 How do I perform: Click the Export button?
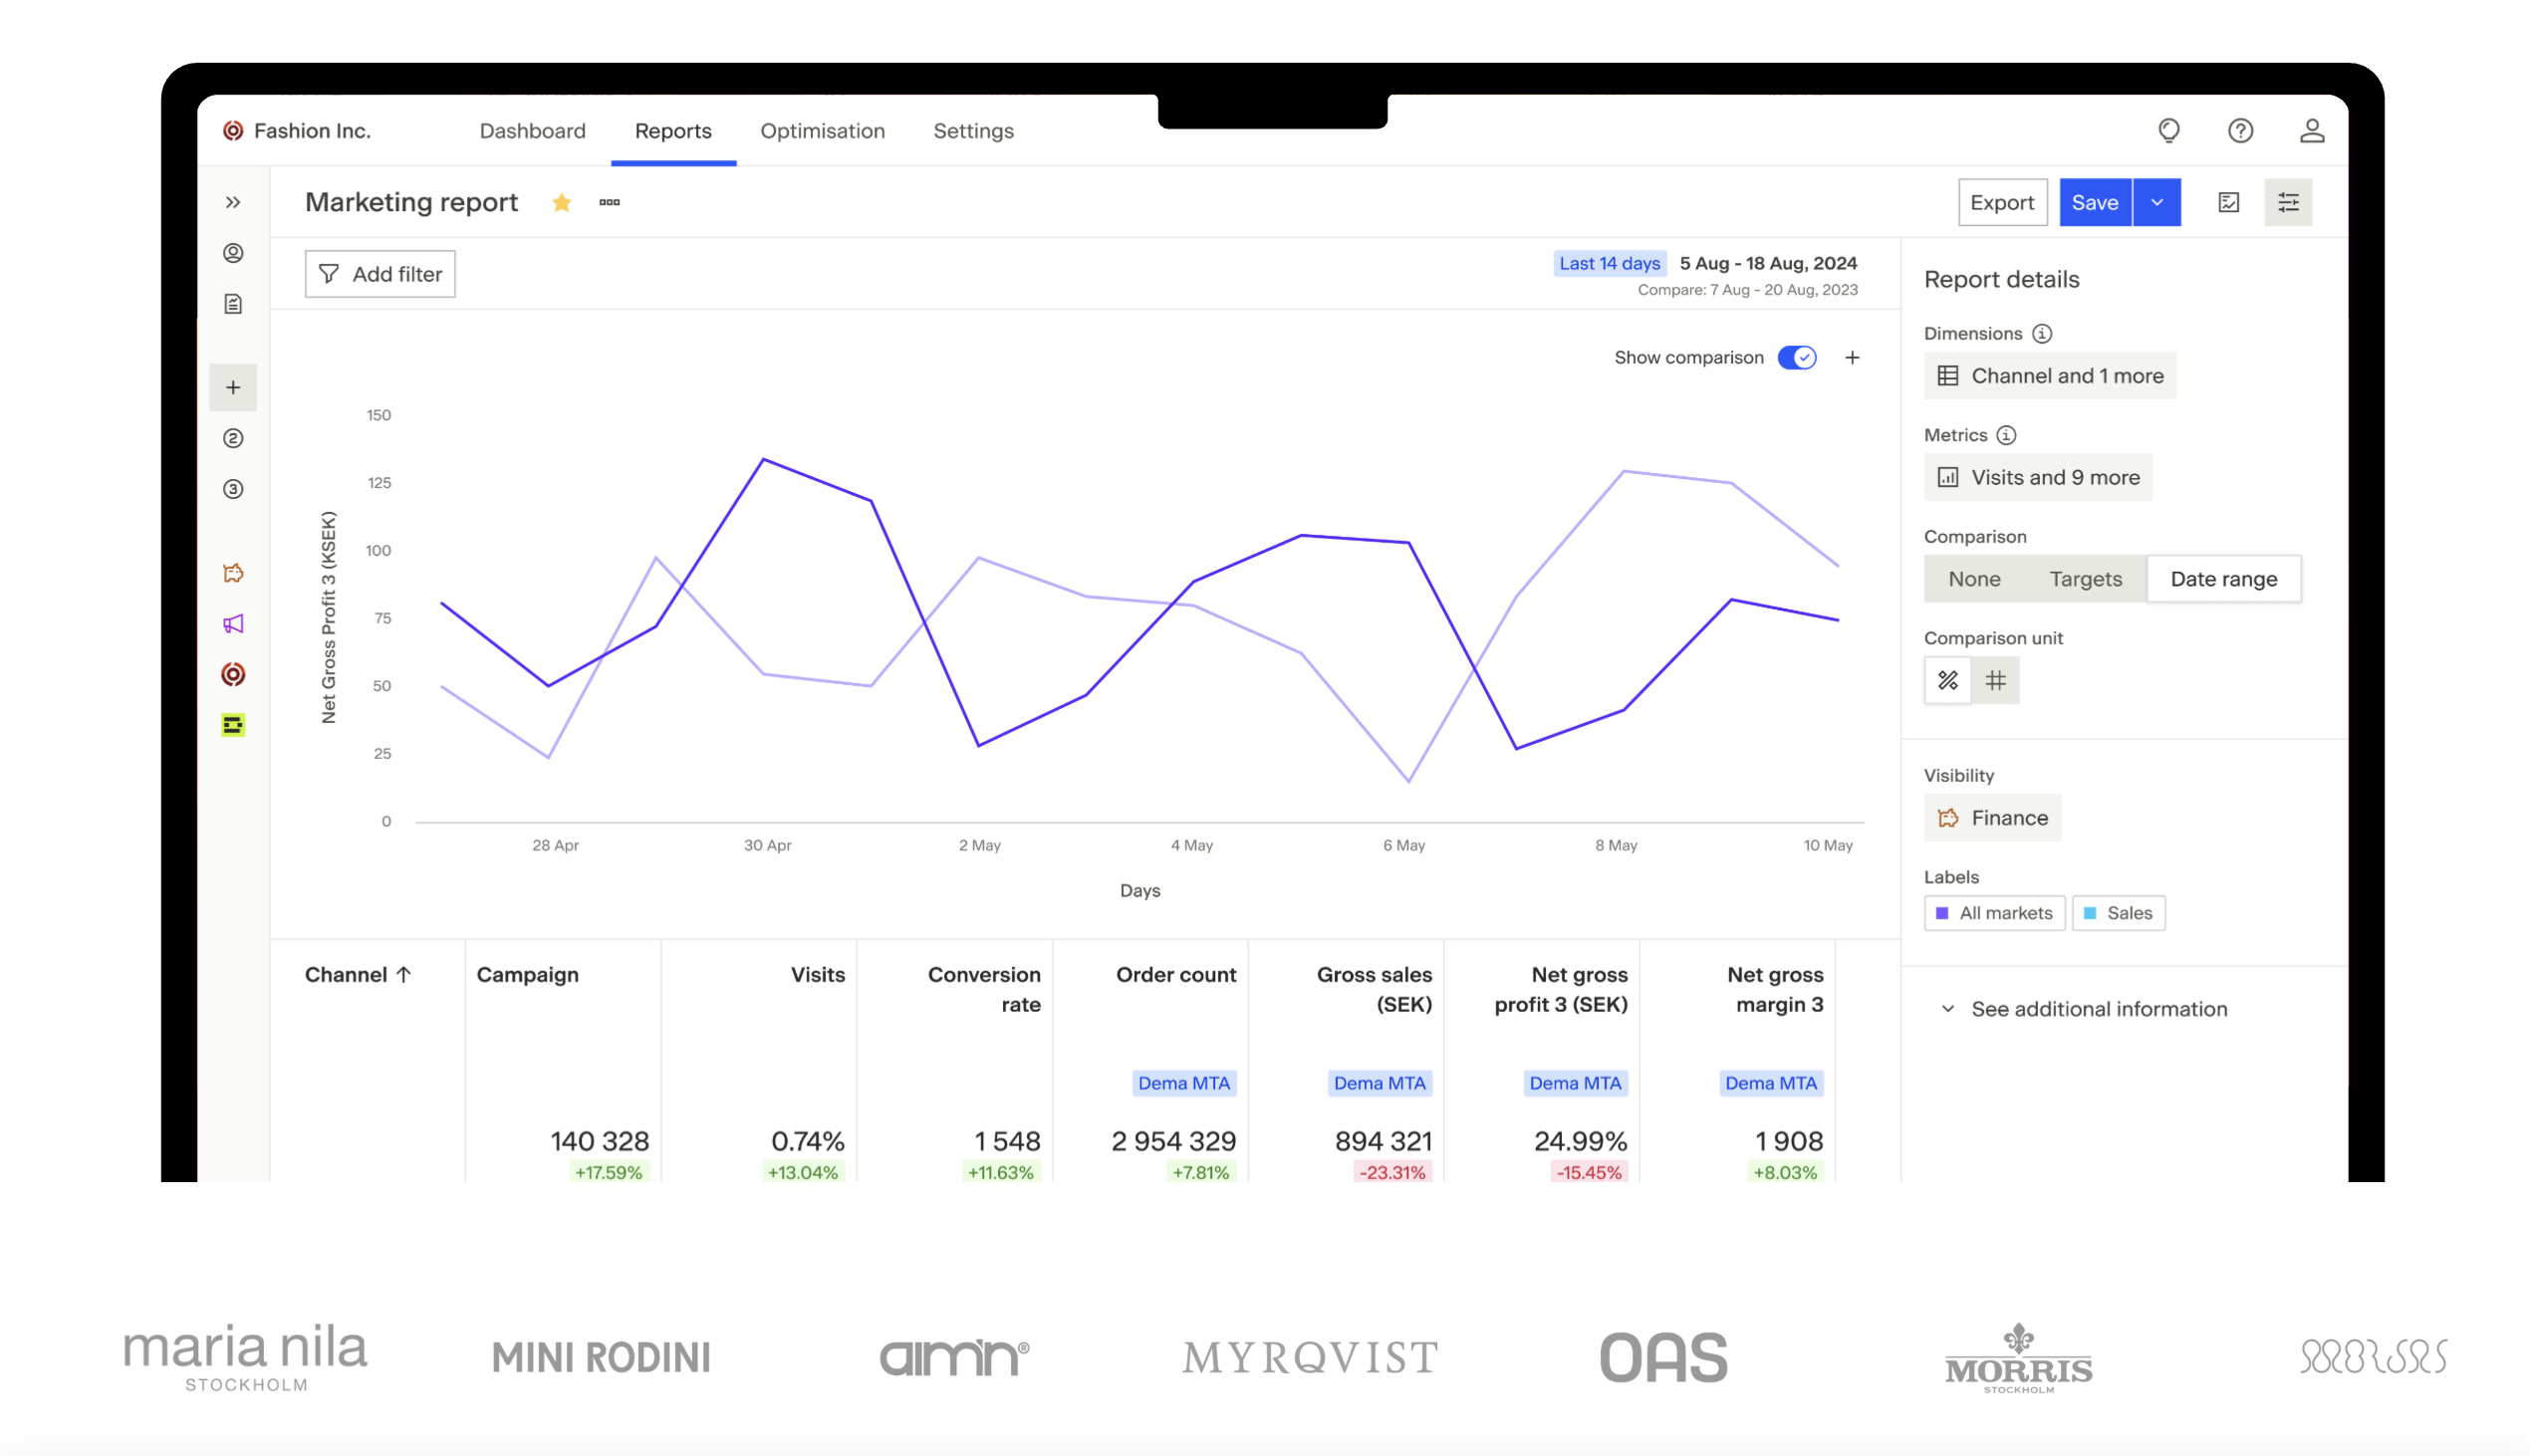[x=2001, y=203]
